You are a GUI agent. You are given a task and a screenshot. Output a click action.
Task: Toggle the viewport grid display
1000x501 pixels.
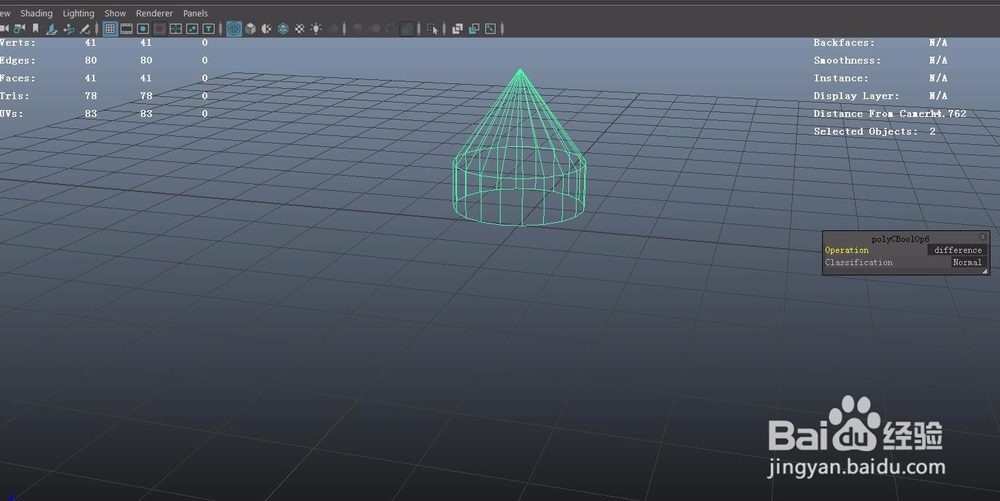point(110,29)
